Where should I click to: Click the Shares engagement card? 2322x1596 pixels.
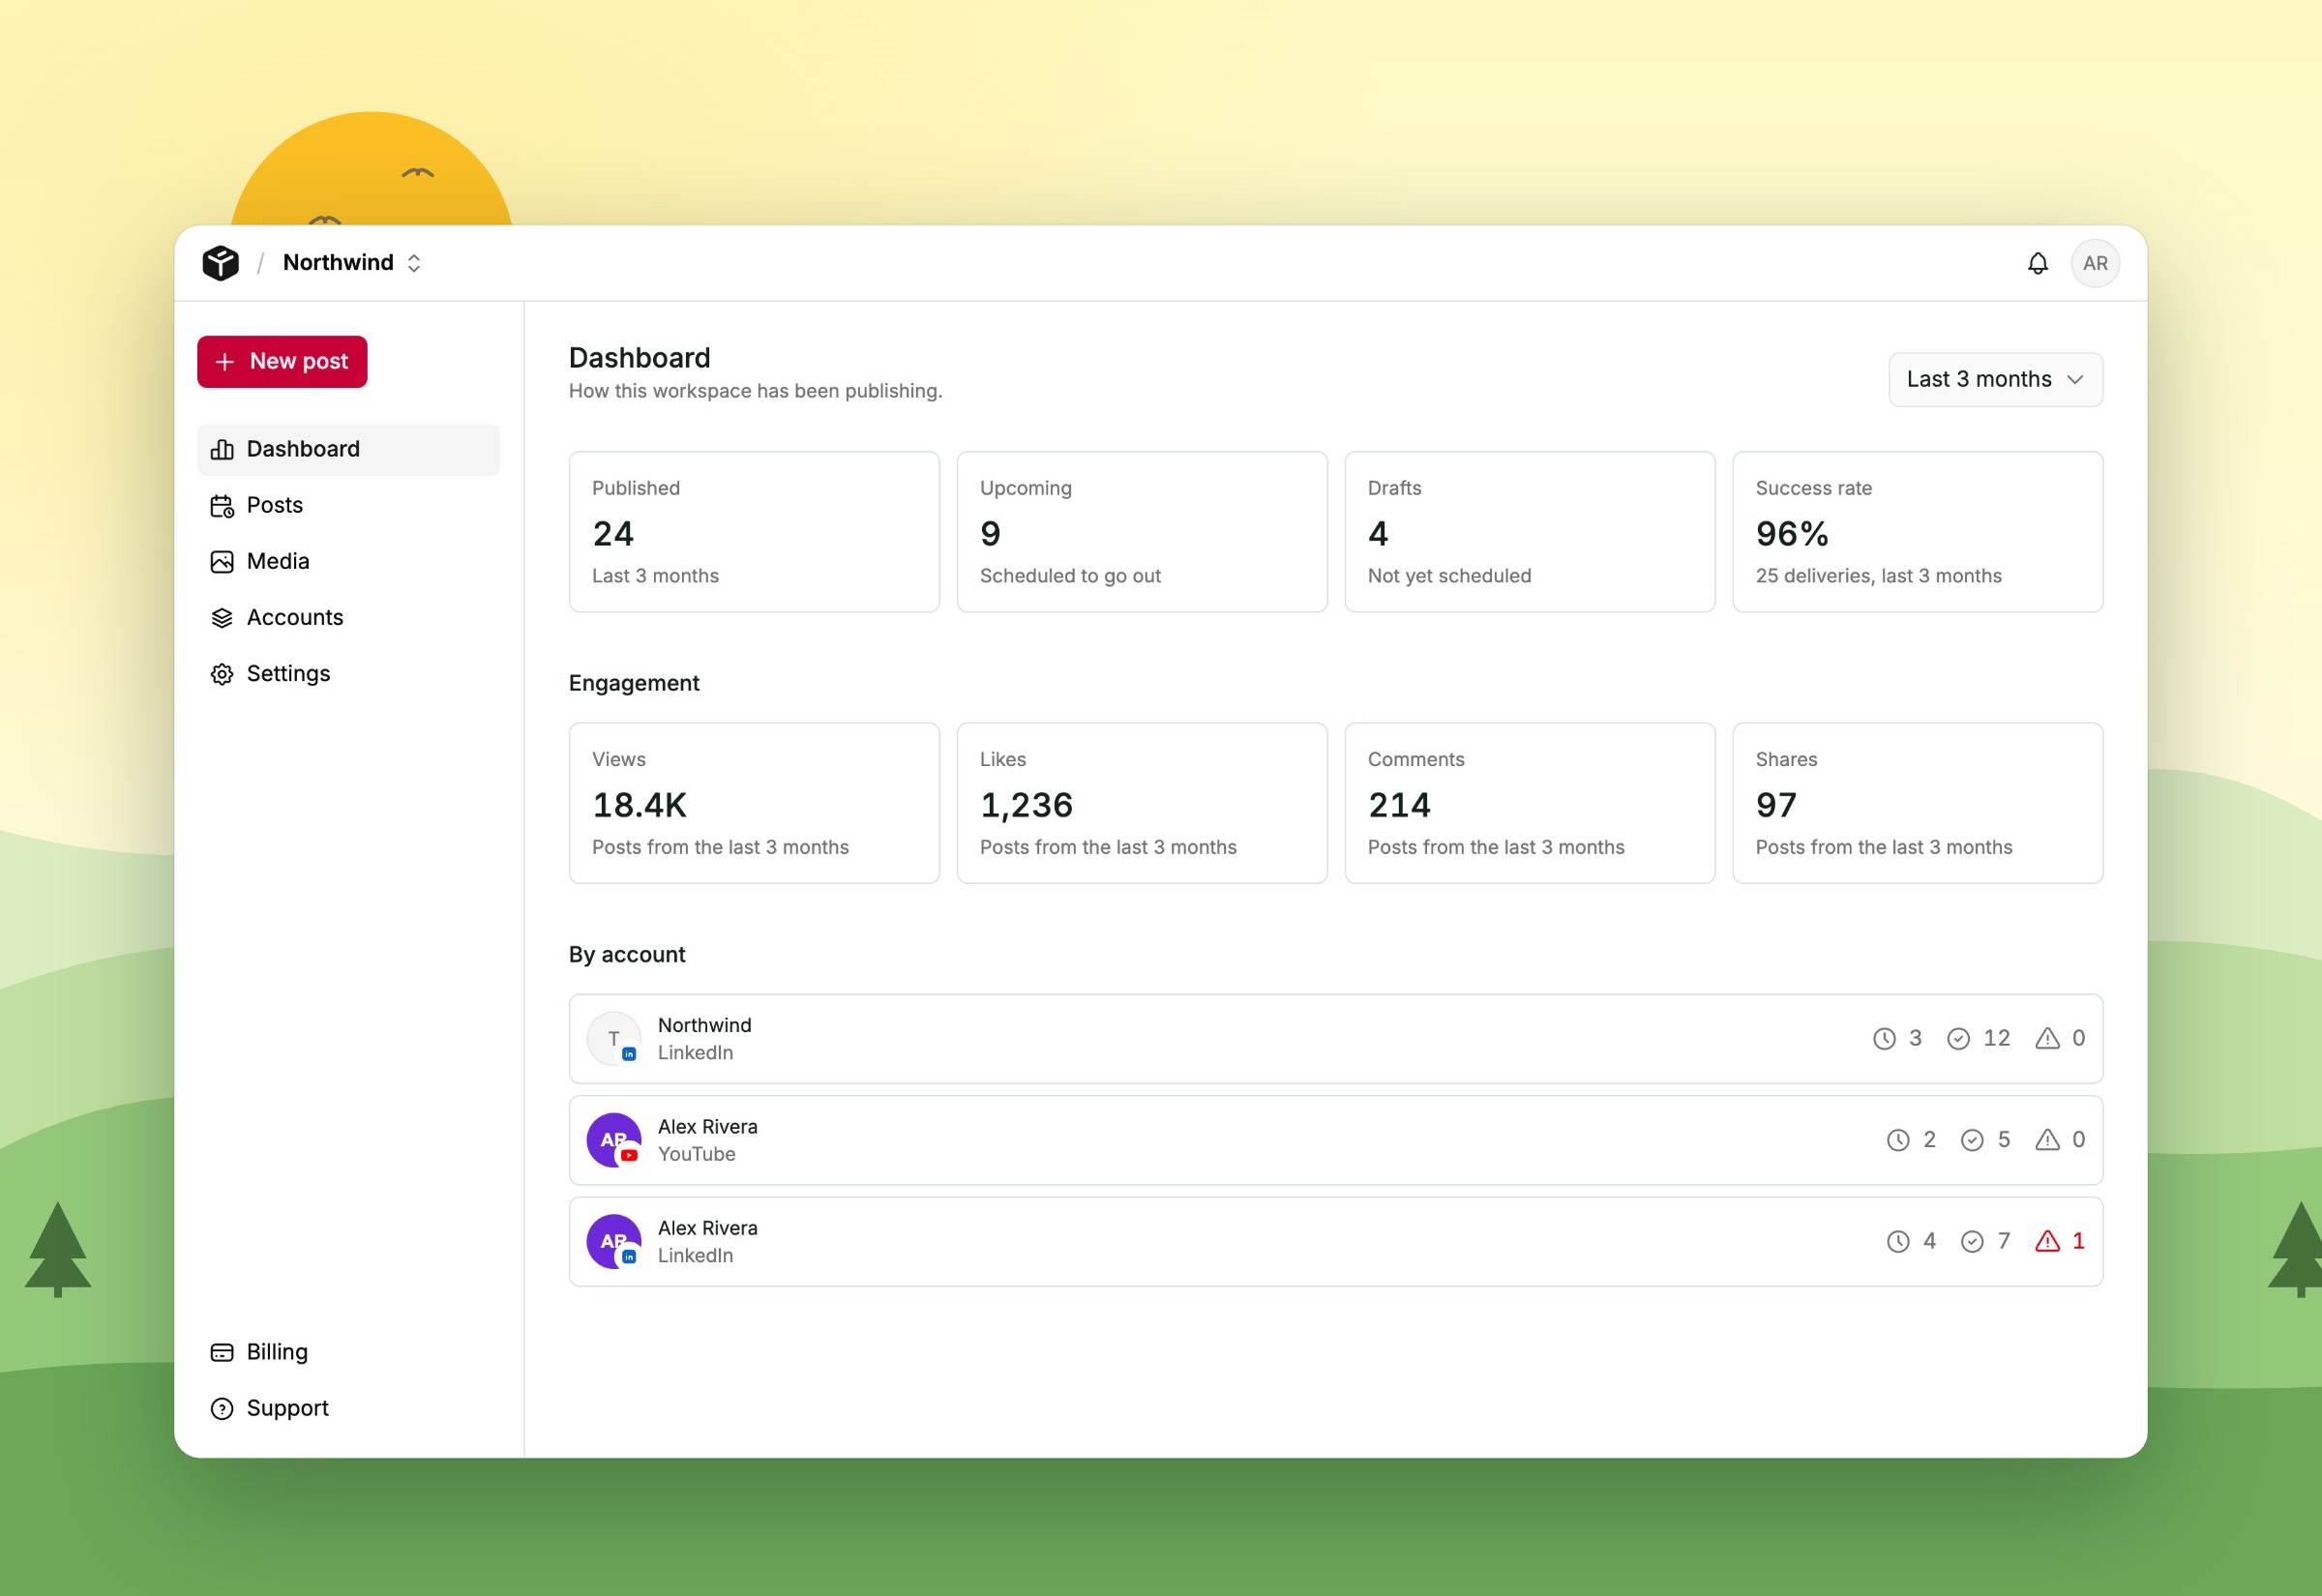(1918, 803)
